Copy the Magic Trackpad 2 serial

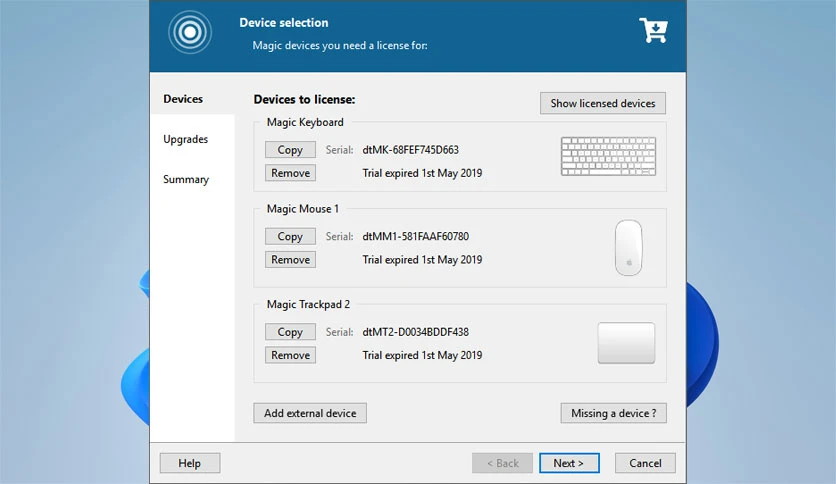click(x=290, y=332)
